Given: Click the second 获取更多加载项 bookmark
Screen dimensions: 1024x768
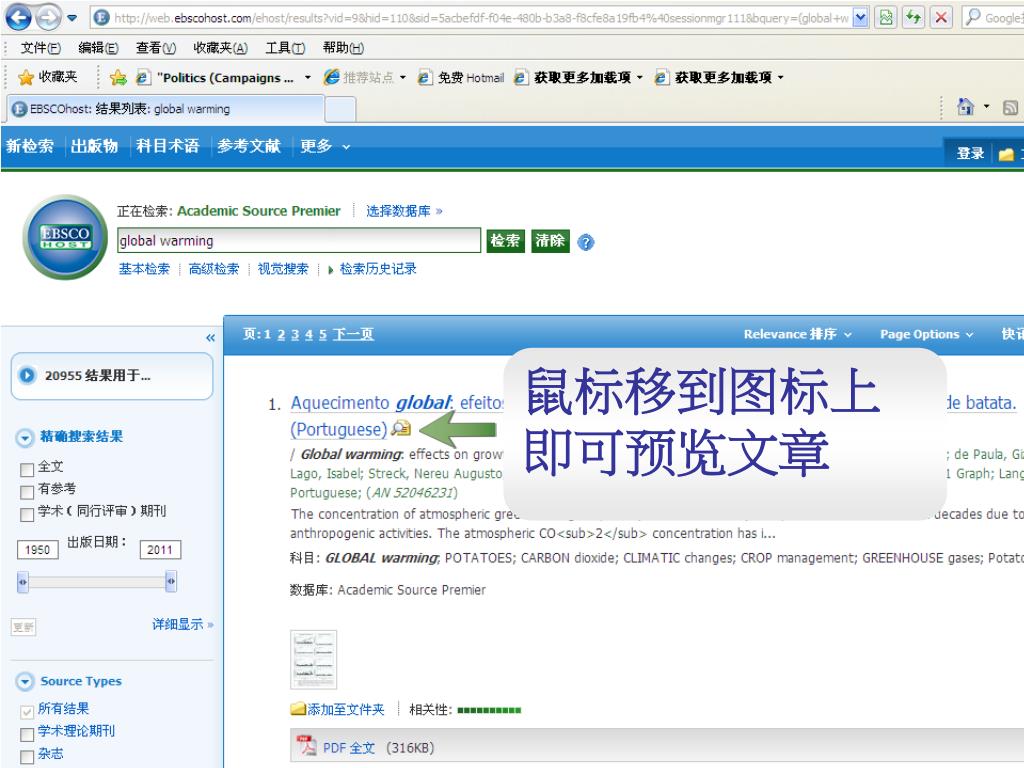Looking at the screenshot, I should (713, 78).
